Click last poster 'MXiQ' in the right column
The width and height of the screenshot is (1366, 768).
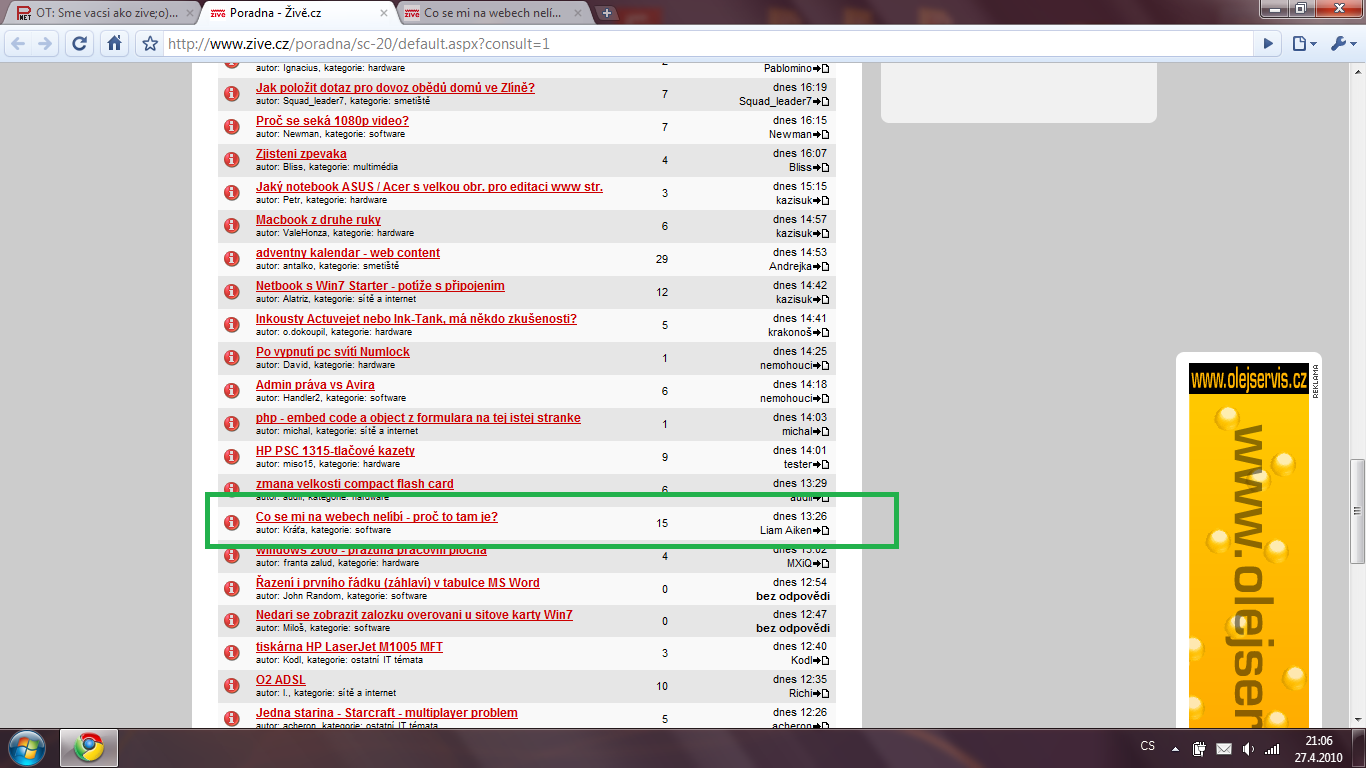point(799,563)
